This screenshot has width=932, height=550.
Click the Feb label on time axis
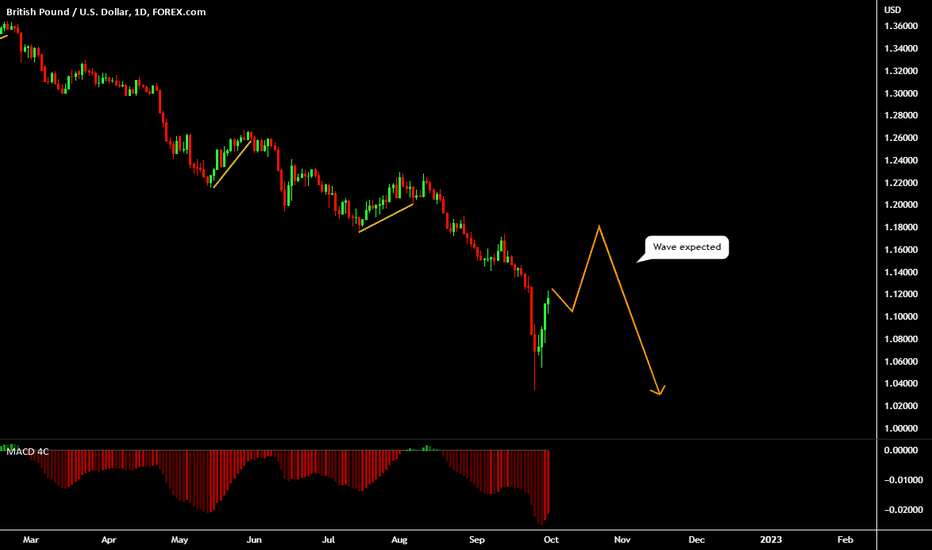pos(845,540)
